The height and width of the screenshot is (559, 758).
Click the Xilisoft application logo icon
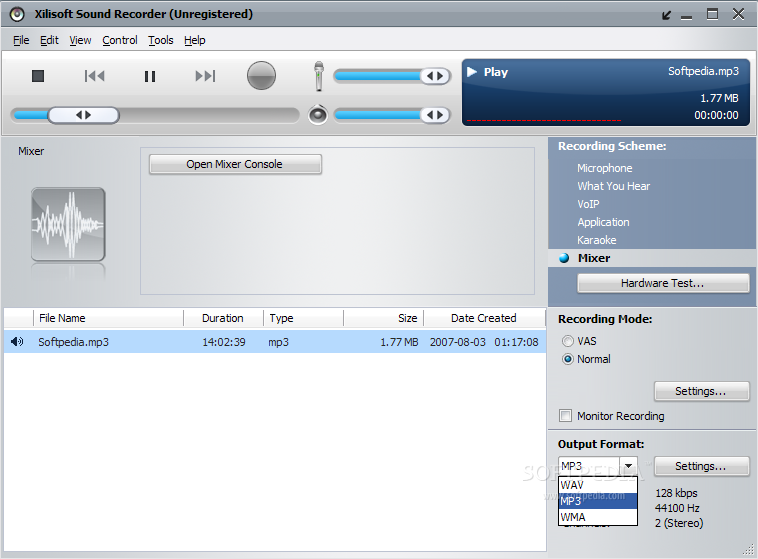17,15
